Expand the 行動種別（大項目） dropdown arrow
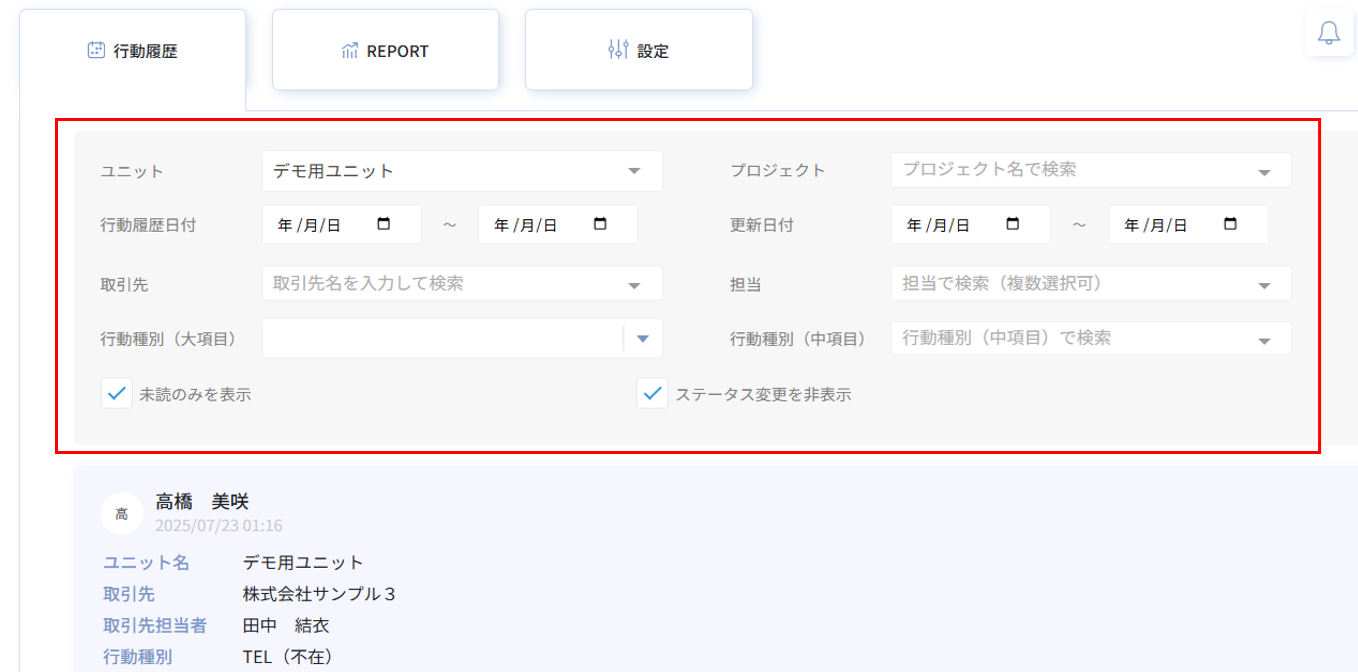 (x=643, y=339)
